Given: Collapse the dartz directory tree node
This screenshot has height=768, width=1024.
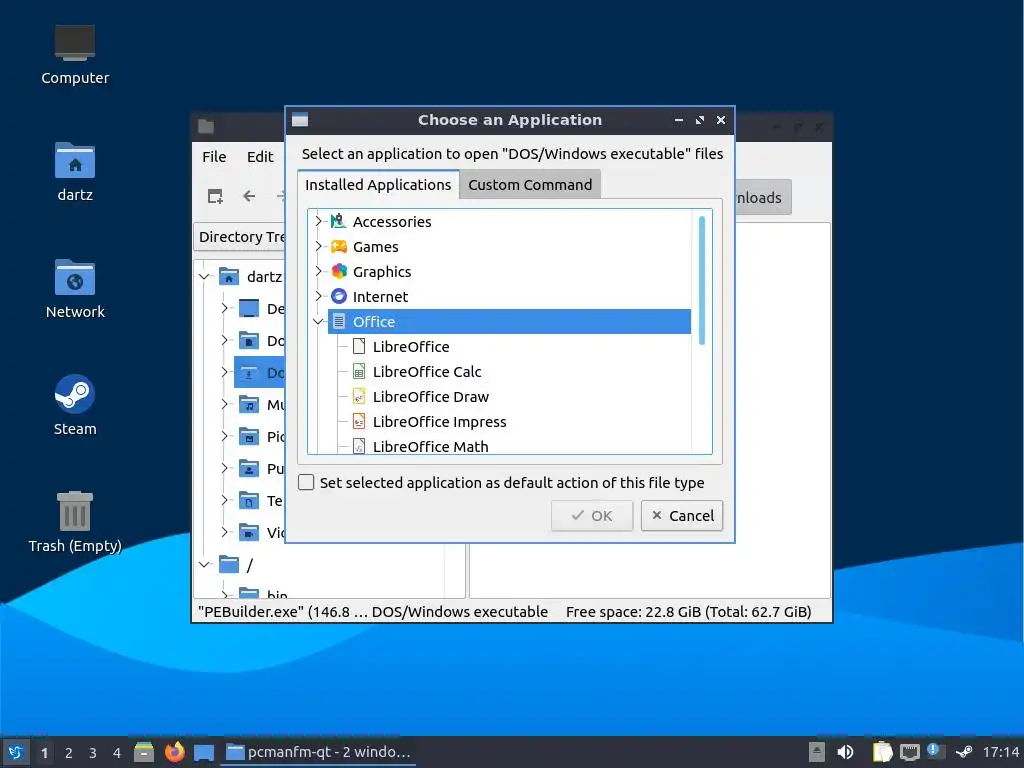Looking at the screenshot, I should (204, 276).
